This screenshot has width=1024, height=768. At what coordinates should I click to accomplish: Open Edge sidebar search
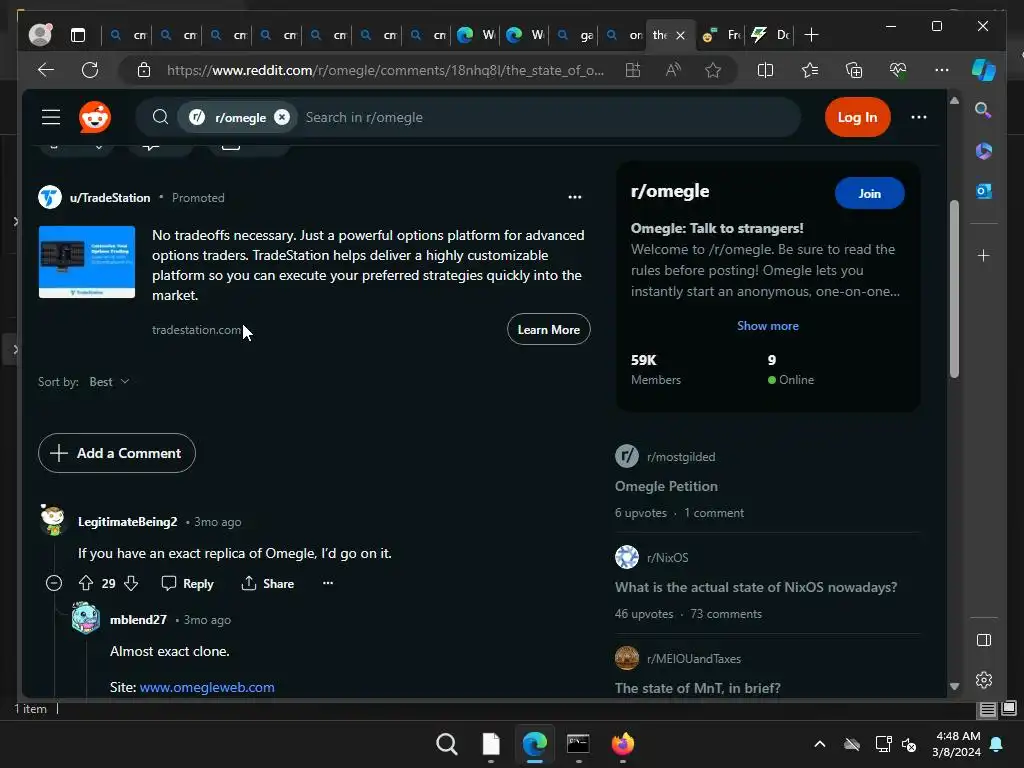click(x=984, y=110)
